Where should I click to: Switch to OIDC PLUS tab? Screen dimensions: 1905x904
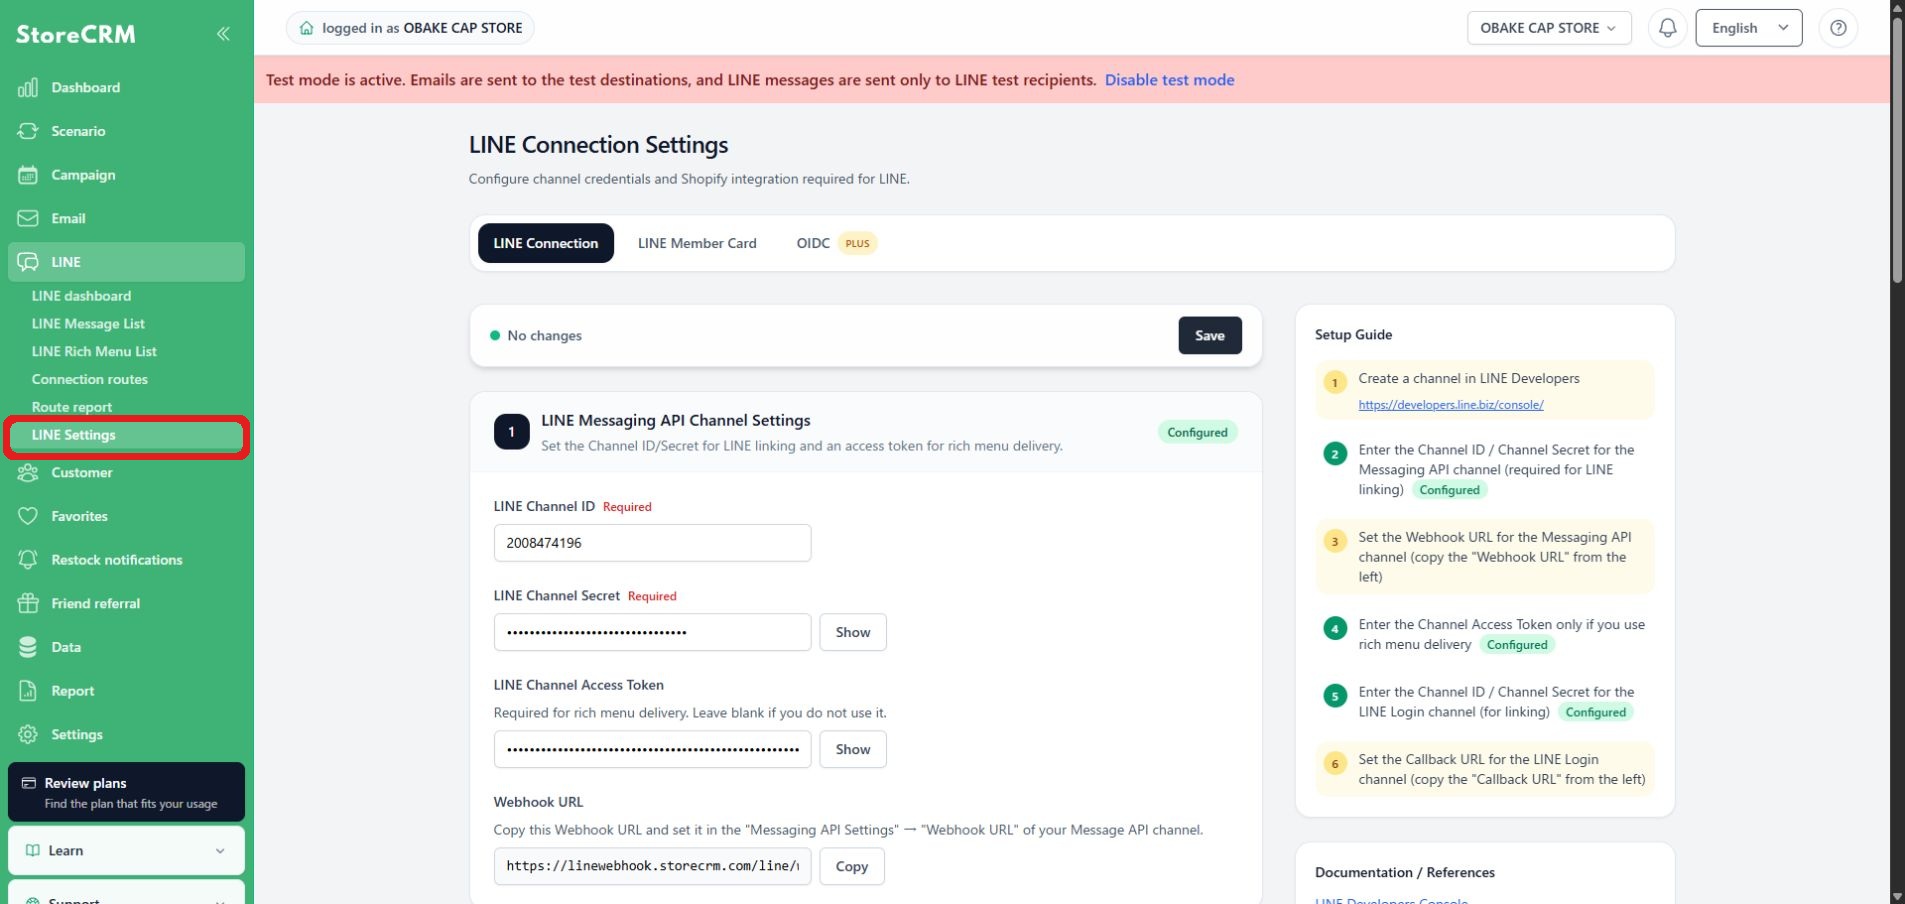click(x=836, y=243)
